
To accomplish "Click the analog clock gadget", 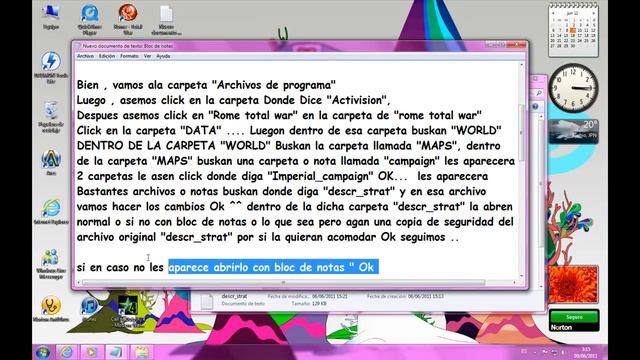I will [x=573, y=88].
